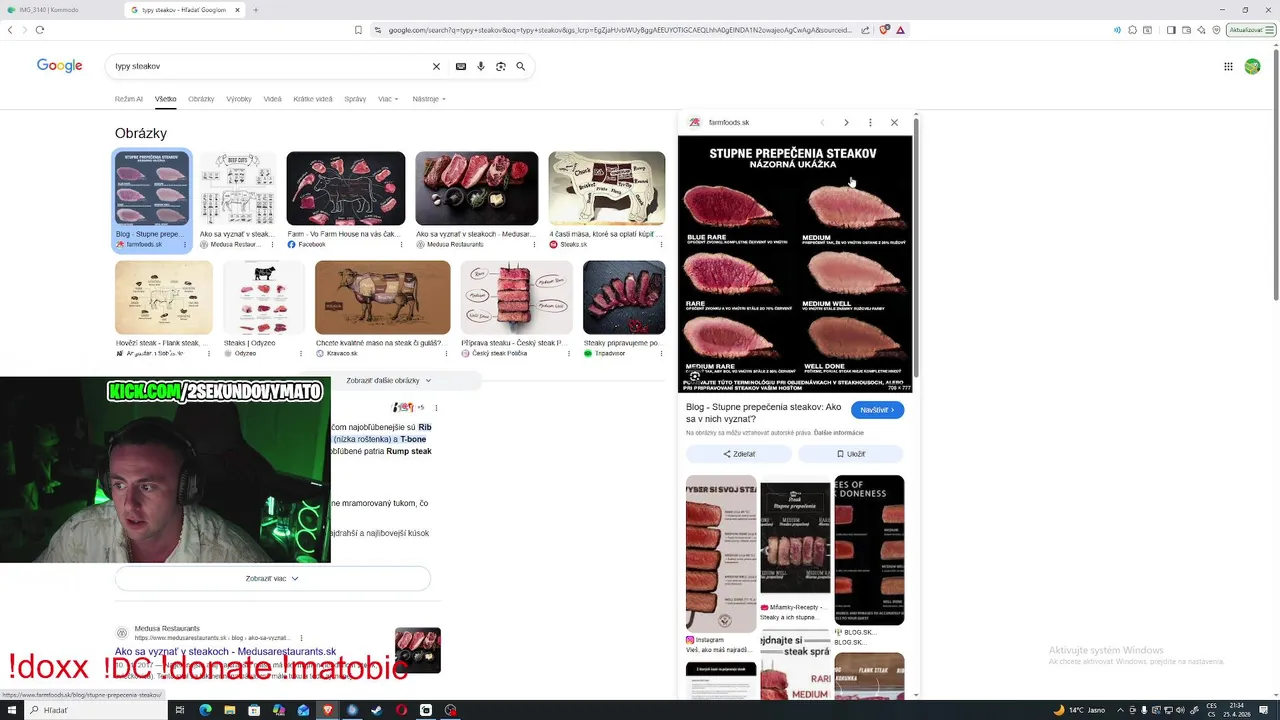Open the Google apps grid
The image size is (1280, 720).
click(x=1228, y=66)
